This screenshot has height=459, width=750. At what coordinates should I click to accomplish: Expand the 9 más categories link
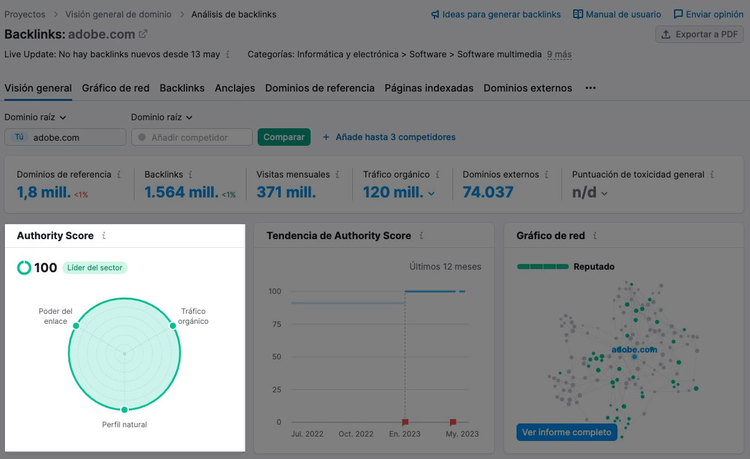(x=559, y=55)
